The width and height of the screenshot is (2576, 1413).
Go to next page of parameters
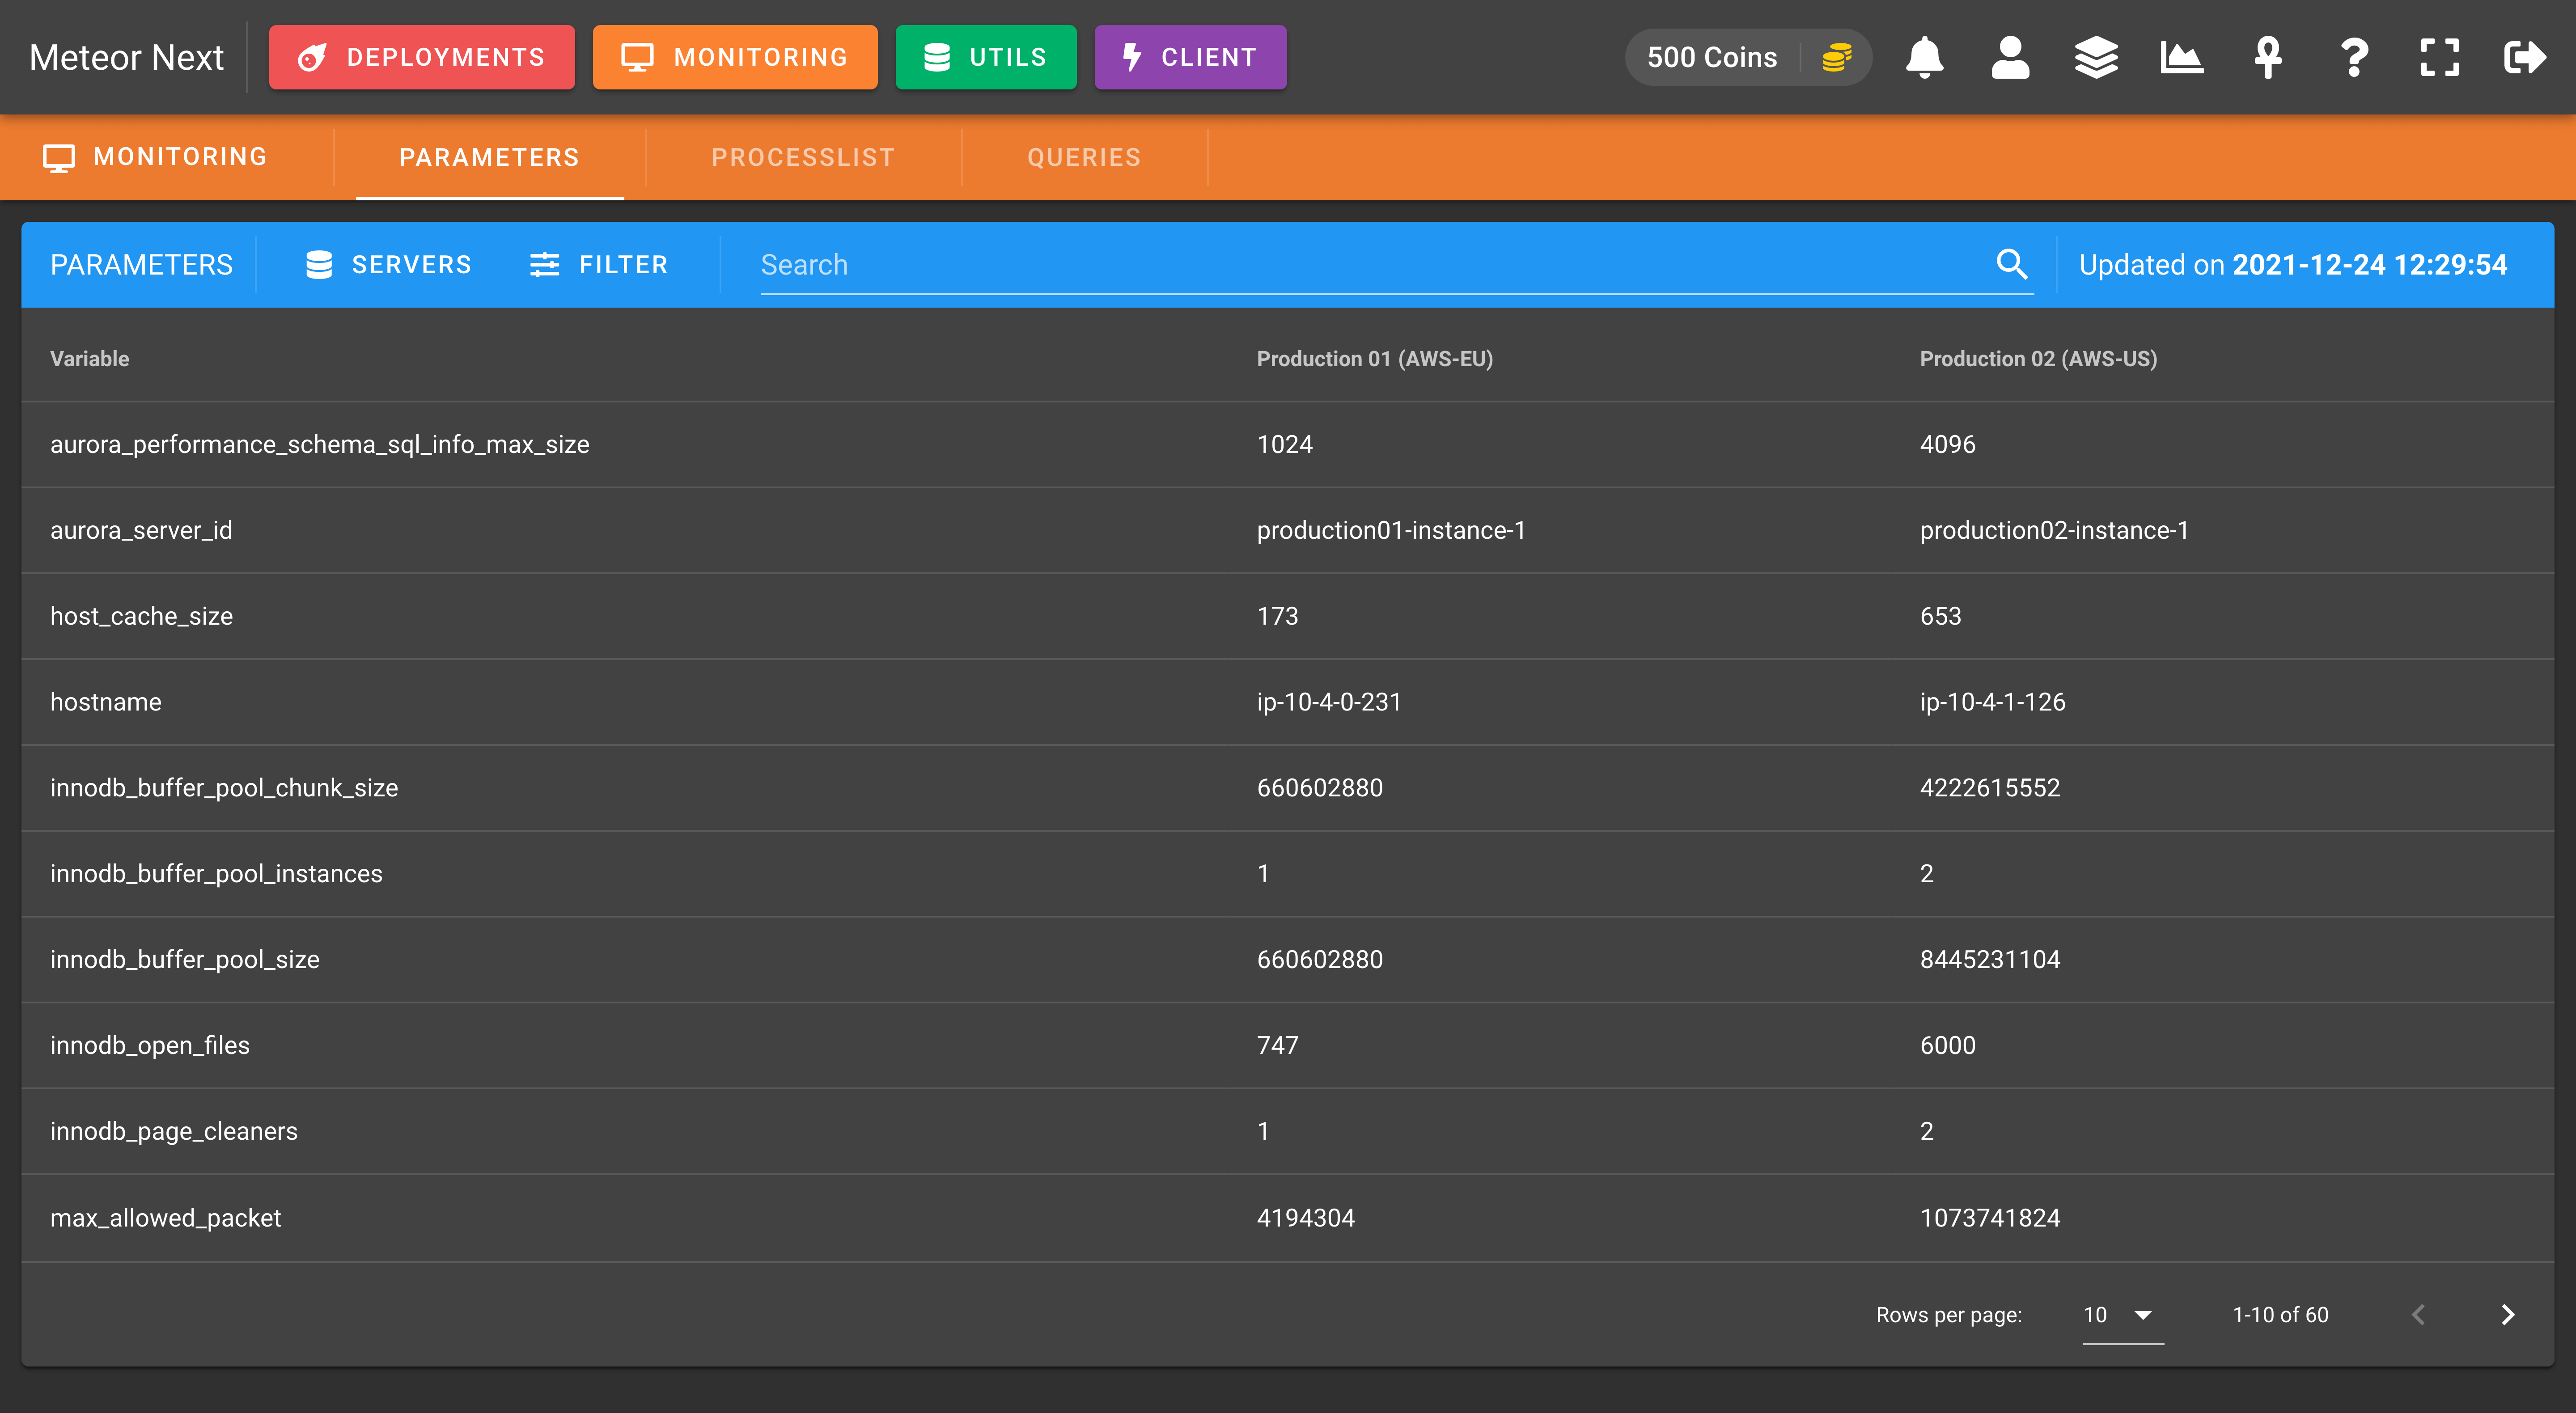[x=2508, y=1315]
